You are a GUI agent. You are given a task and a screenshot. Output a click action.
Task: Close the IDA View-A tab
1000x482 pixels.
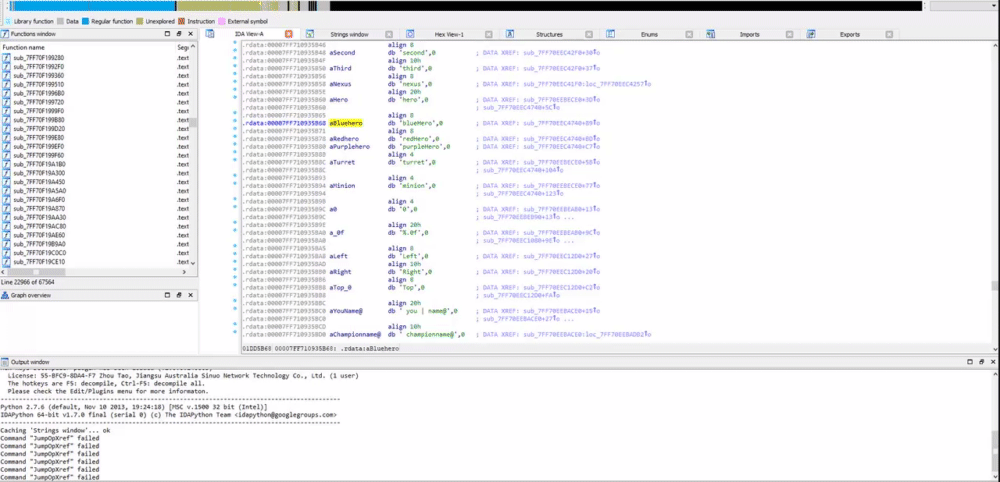pyautogui.click(x=288, y=34)
